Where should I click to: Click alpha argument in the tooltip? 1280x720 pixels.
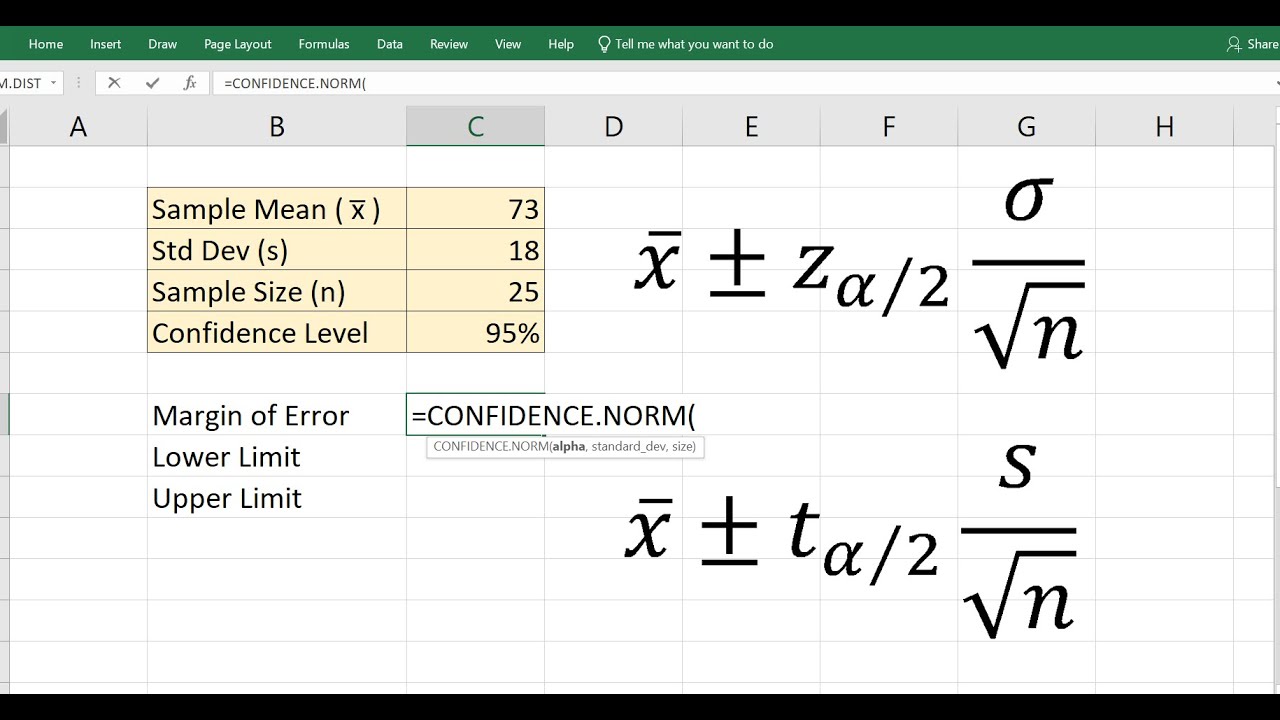point(568,447)
